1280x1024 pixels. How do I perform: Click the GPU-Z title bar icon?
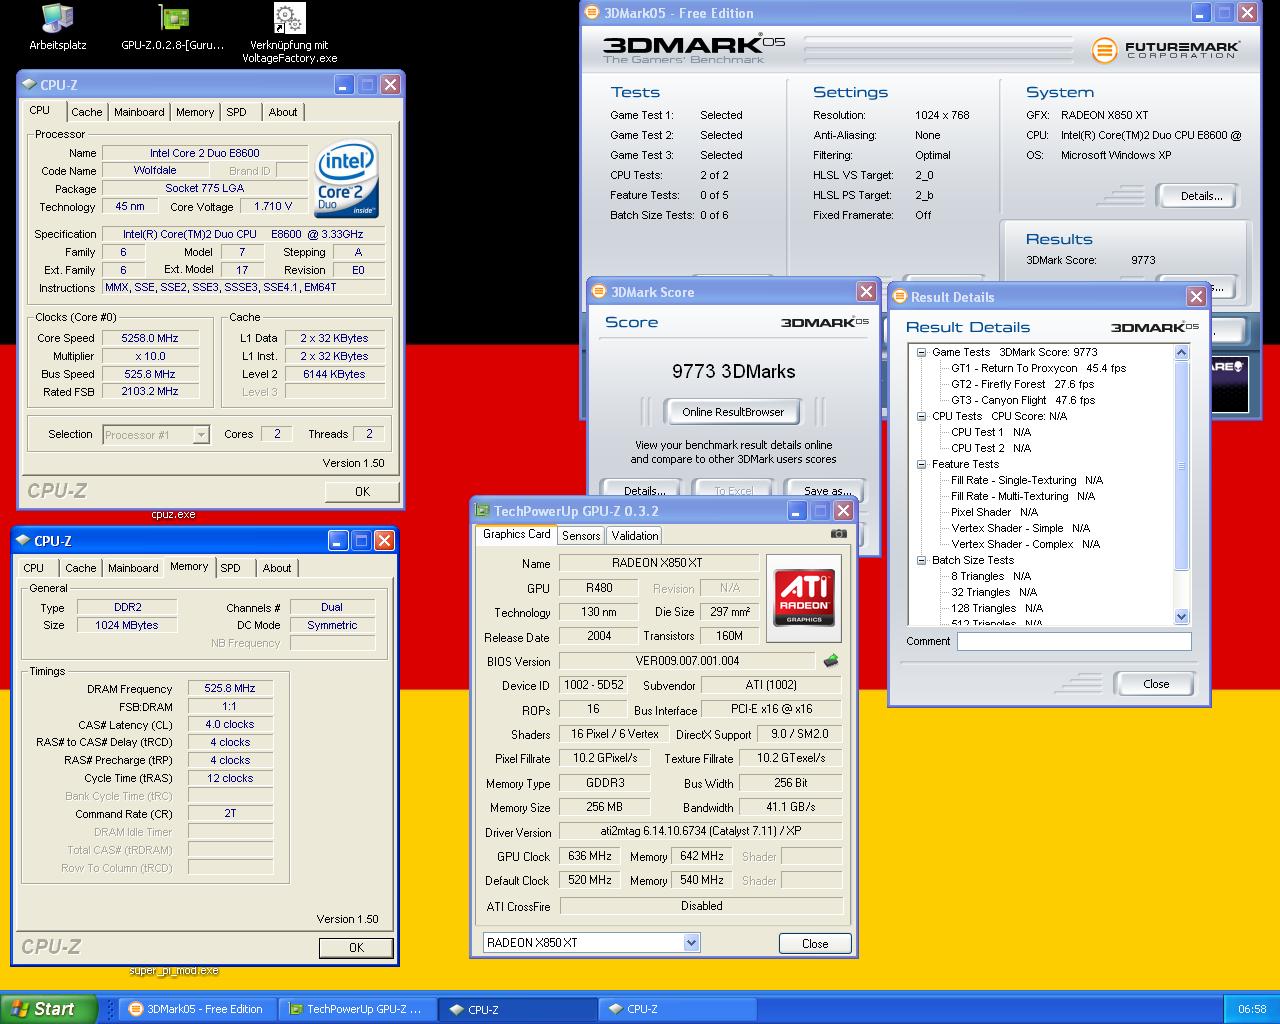click(x=482, y=511)
